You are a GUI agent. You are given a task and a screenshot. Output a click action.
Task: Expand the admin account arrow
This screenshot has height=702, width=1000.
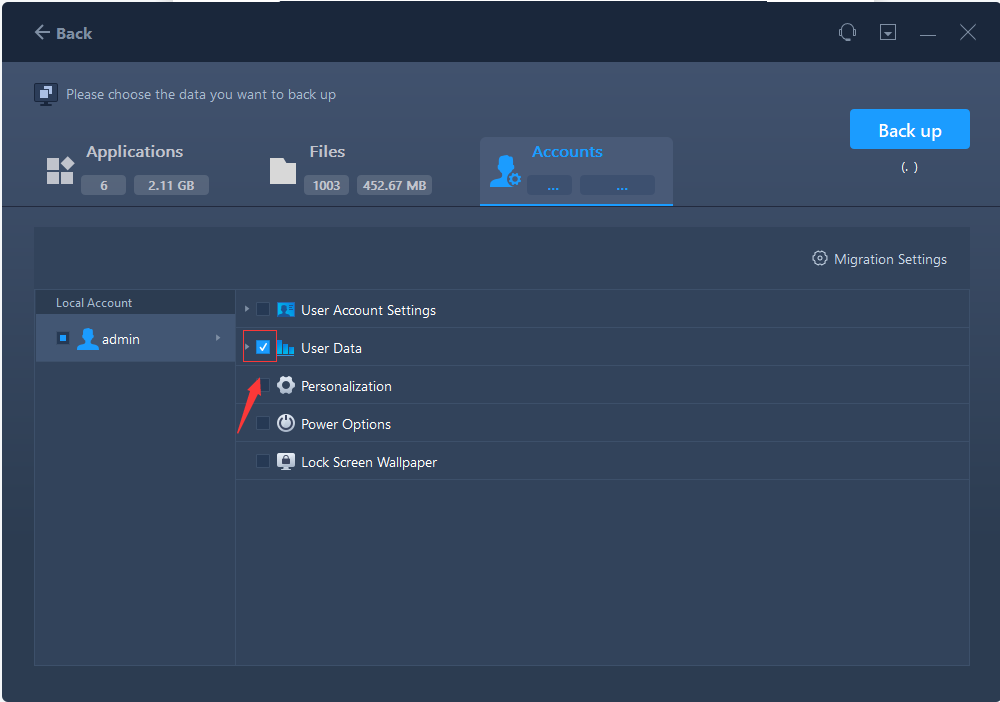click(x=218, y=339)
